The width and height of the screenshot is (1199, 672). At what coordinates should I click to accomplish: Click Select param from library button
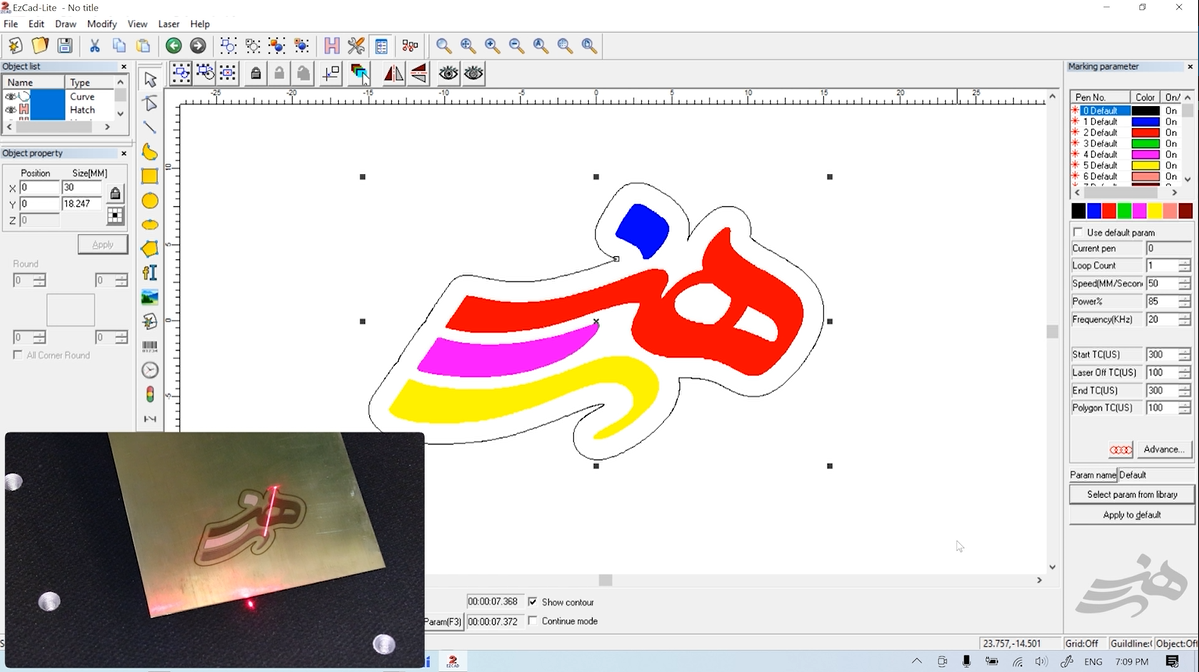tap(1132, 494)
